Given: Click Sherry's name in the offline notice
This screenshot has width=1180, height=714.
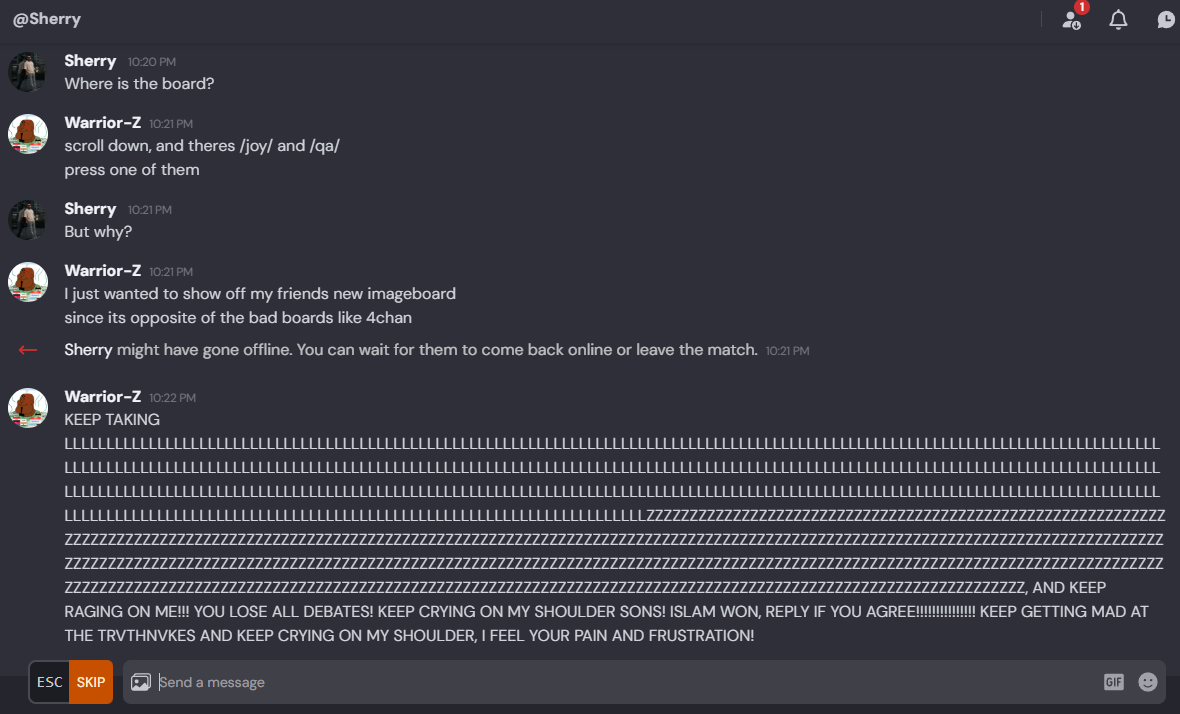Looking at the screenshot, I should [88, 350].
